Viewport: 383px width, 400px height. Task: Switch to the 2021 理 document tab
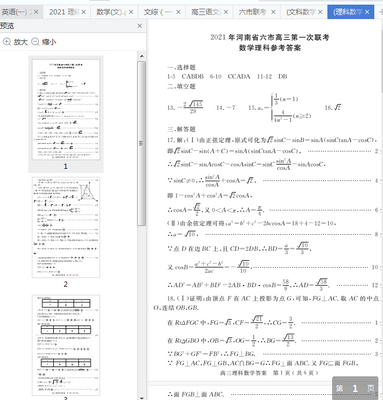coord(67,12)
